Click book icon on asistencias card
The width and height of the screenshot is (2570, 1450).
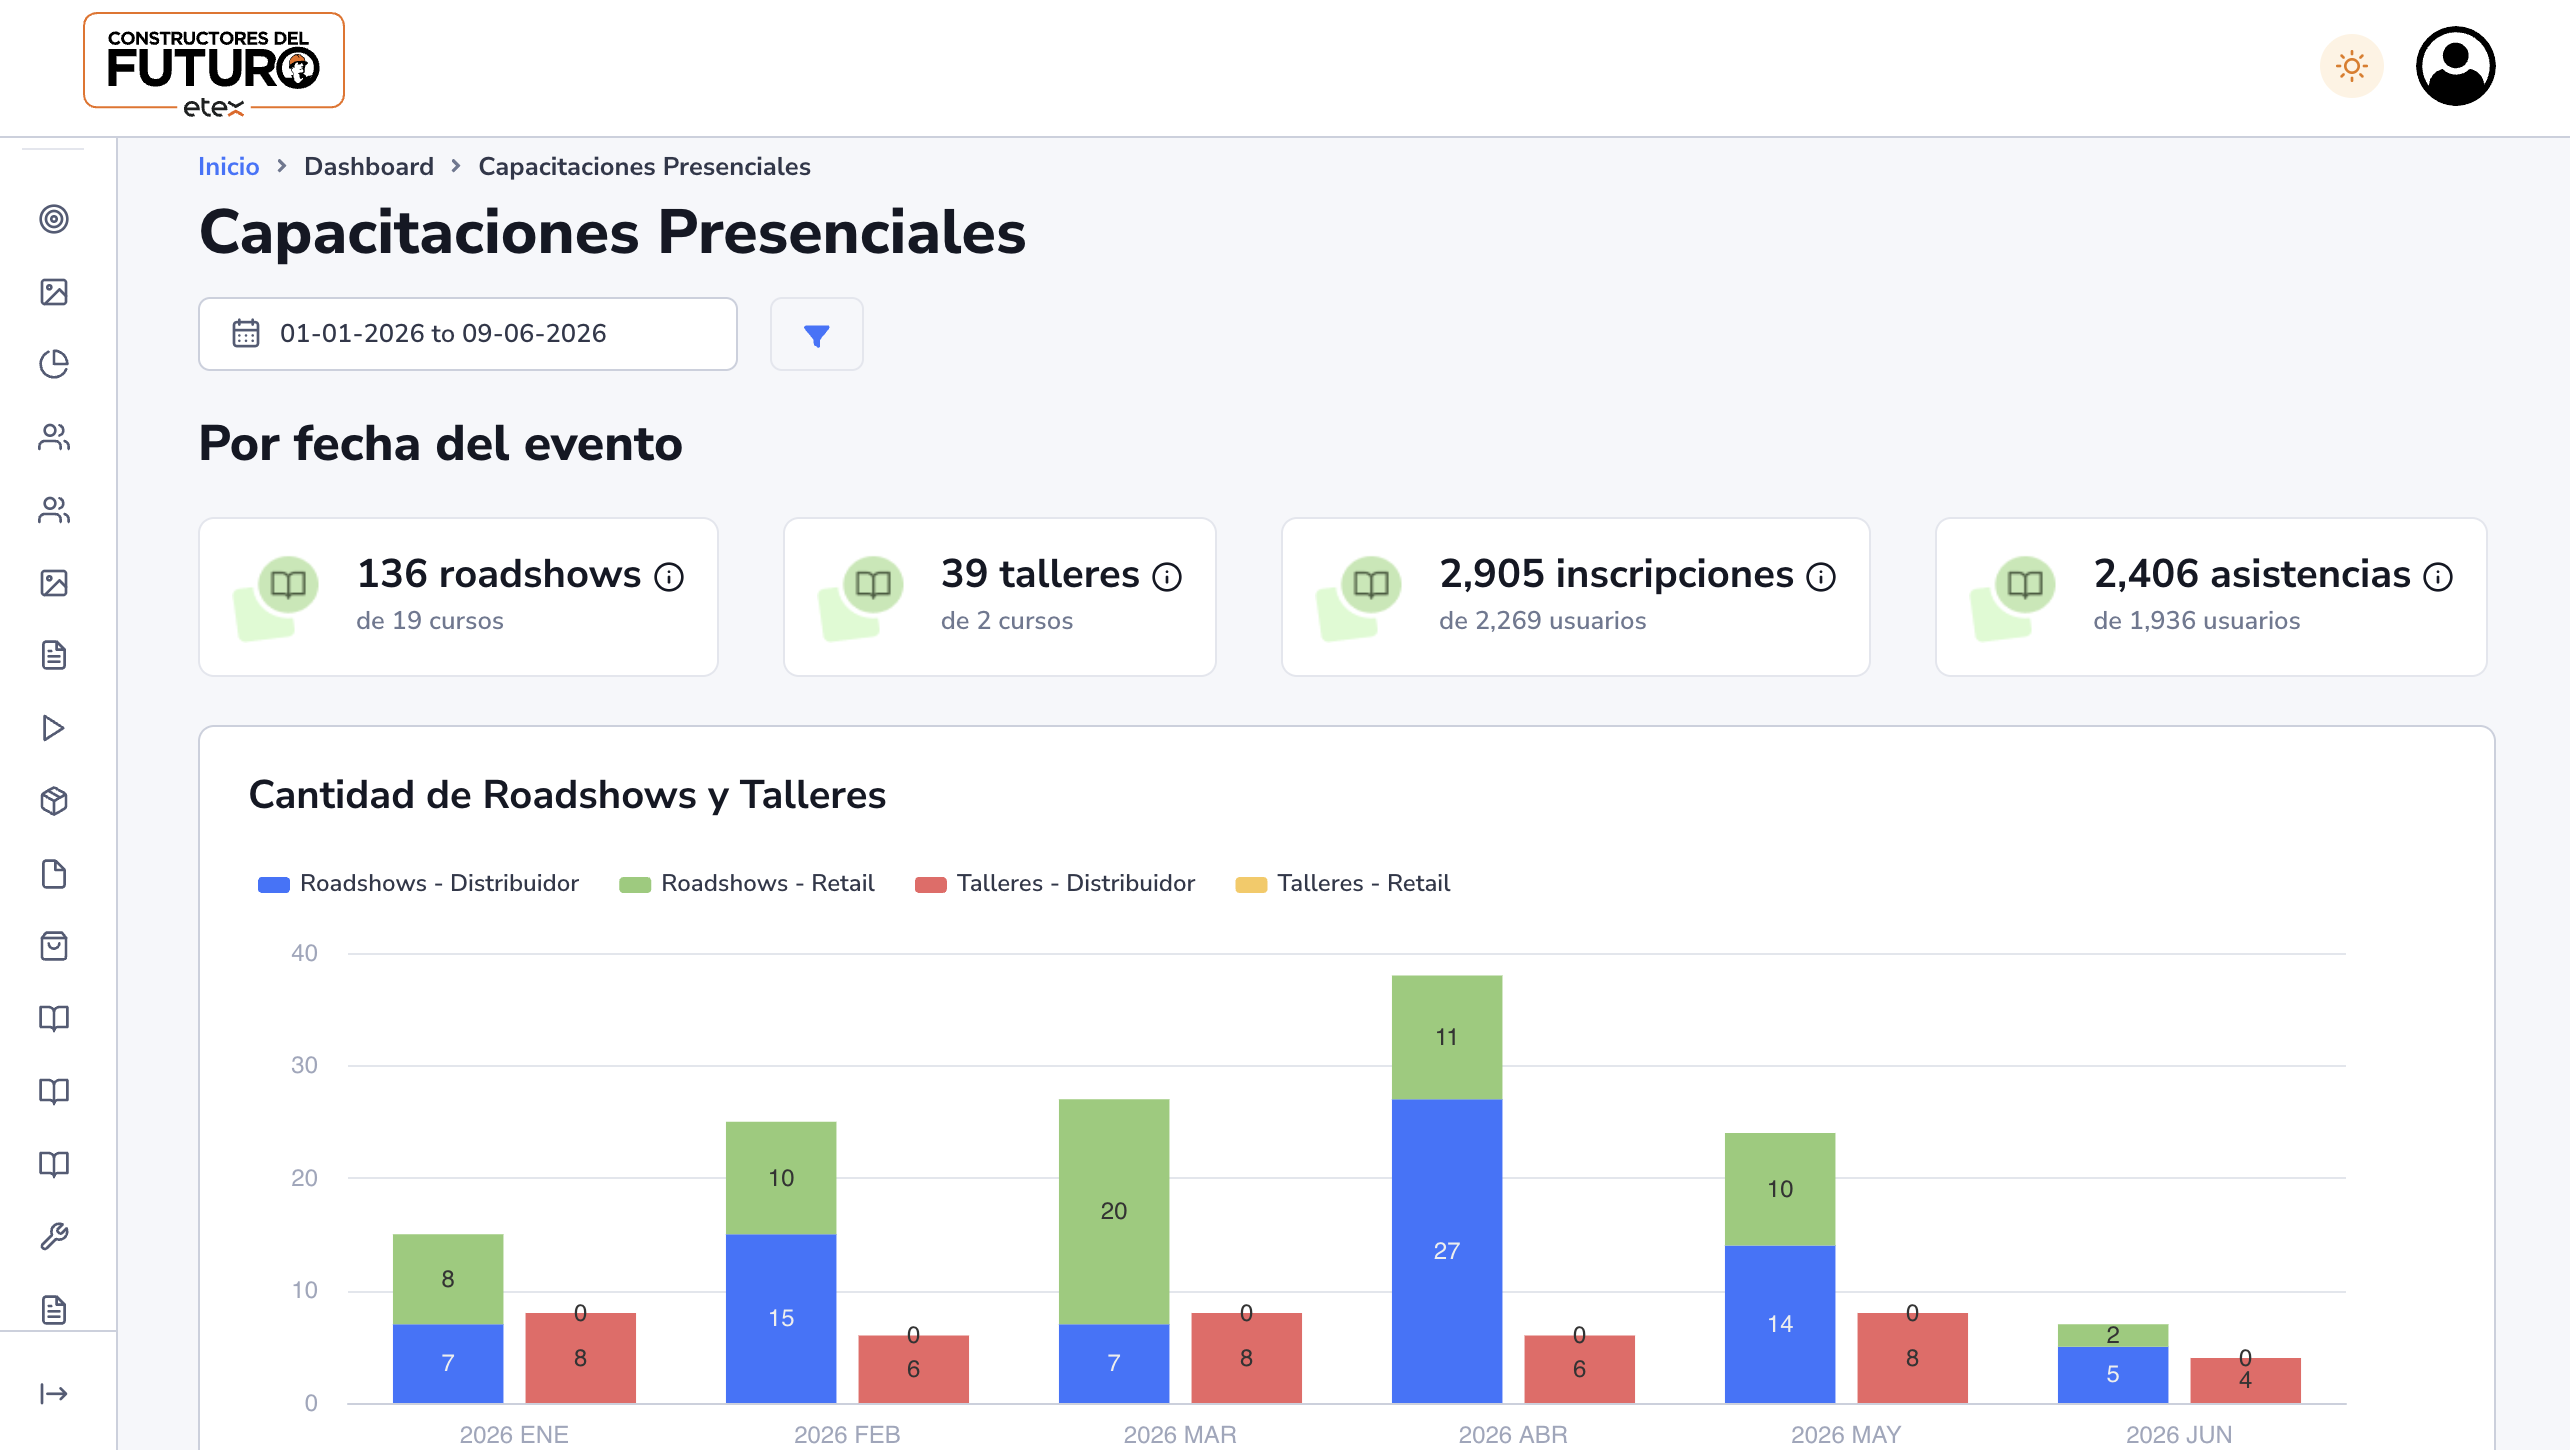(2025, 584)
